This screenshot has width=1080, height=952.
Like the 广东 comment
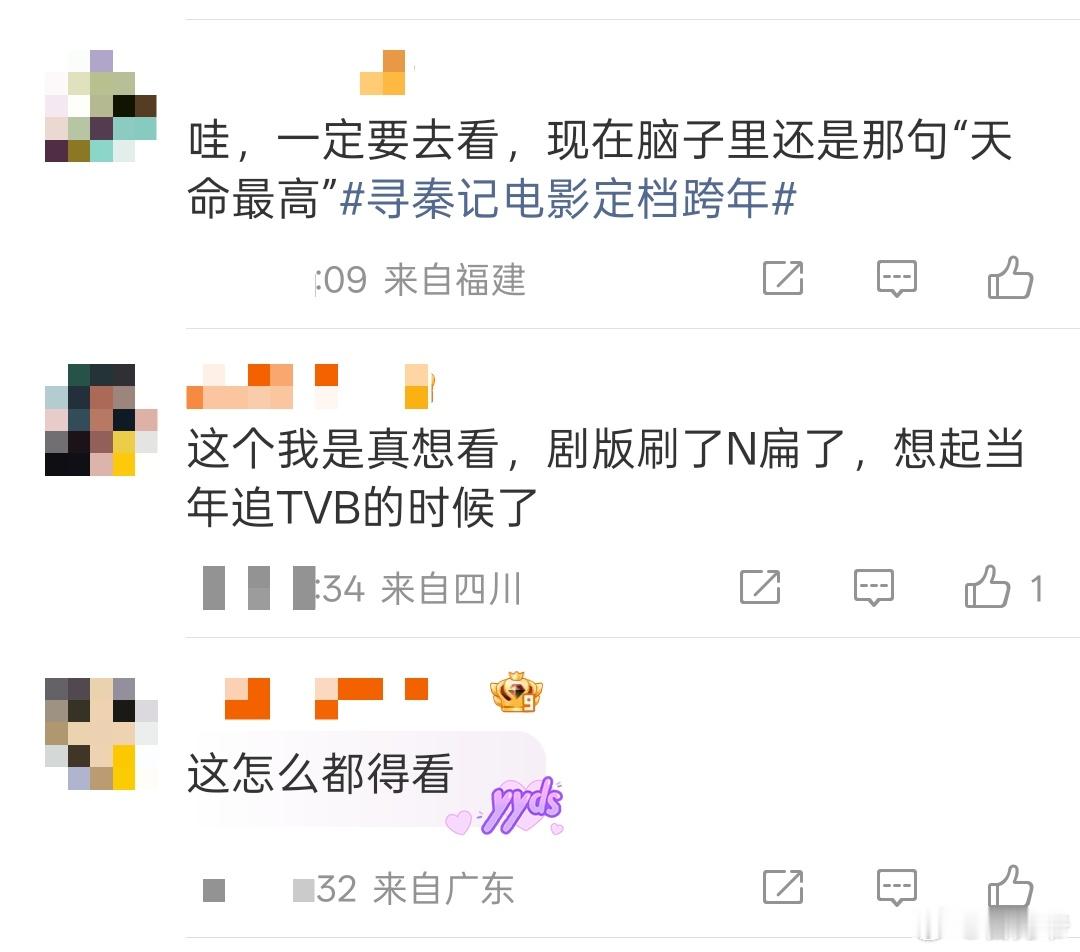(1010, 886)
